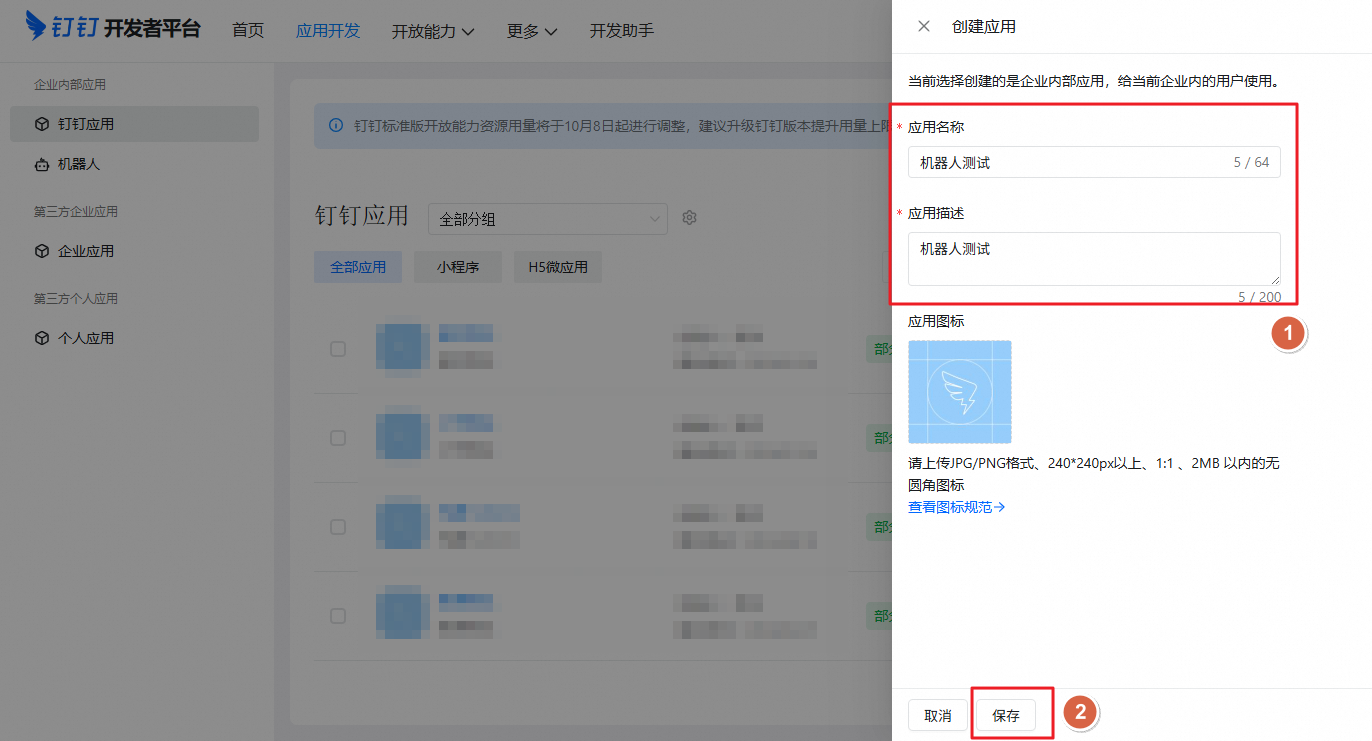Check the checkbox of the first app row
The image size is (1372, 741).
(x=337, y=348)
